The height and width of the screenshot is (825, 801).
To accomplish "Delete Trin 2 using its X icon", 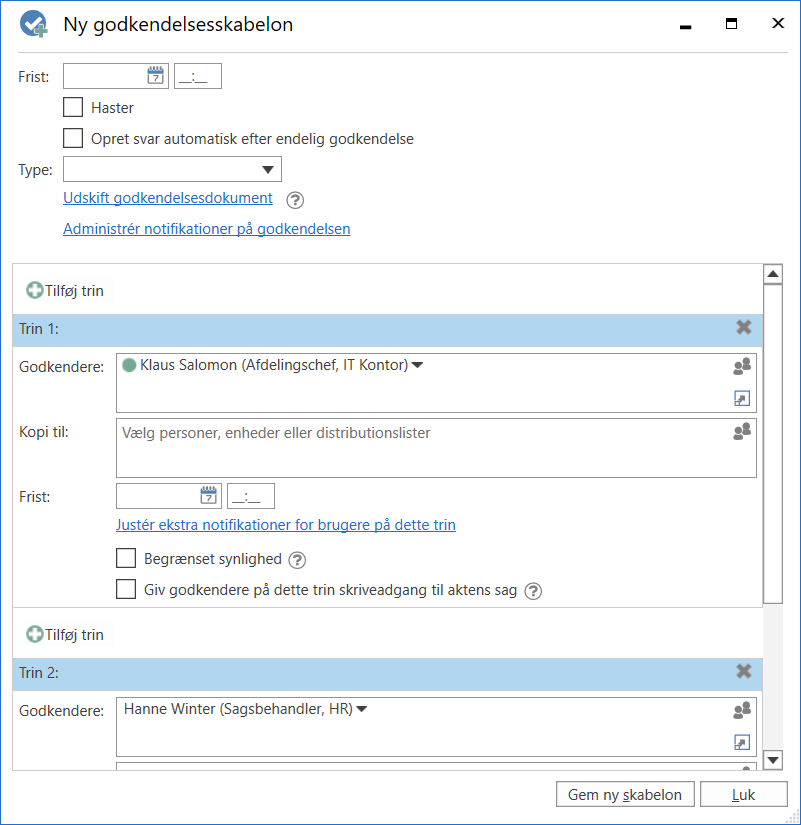I will (743, 672).
